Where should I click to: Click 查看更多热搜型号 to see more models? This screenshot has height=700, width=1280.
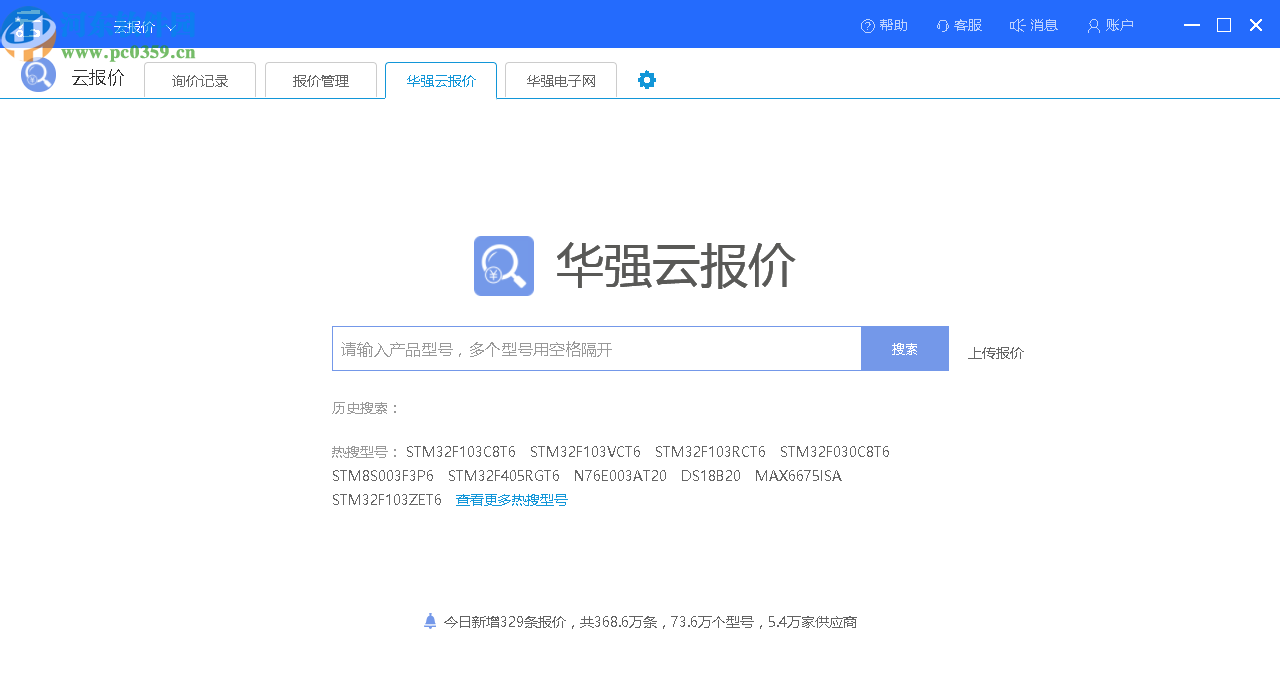pos(511,499)
